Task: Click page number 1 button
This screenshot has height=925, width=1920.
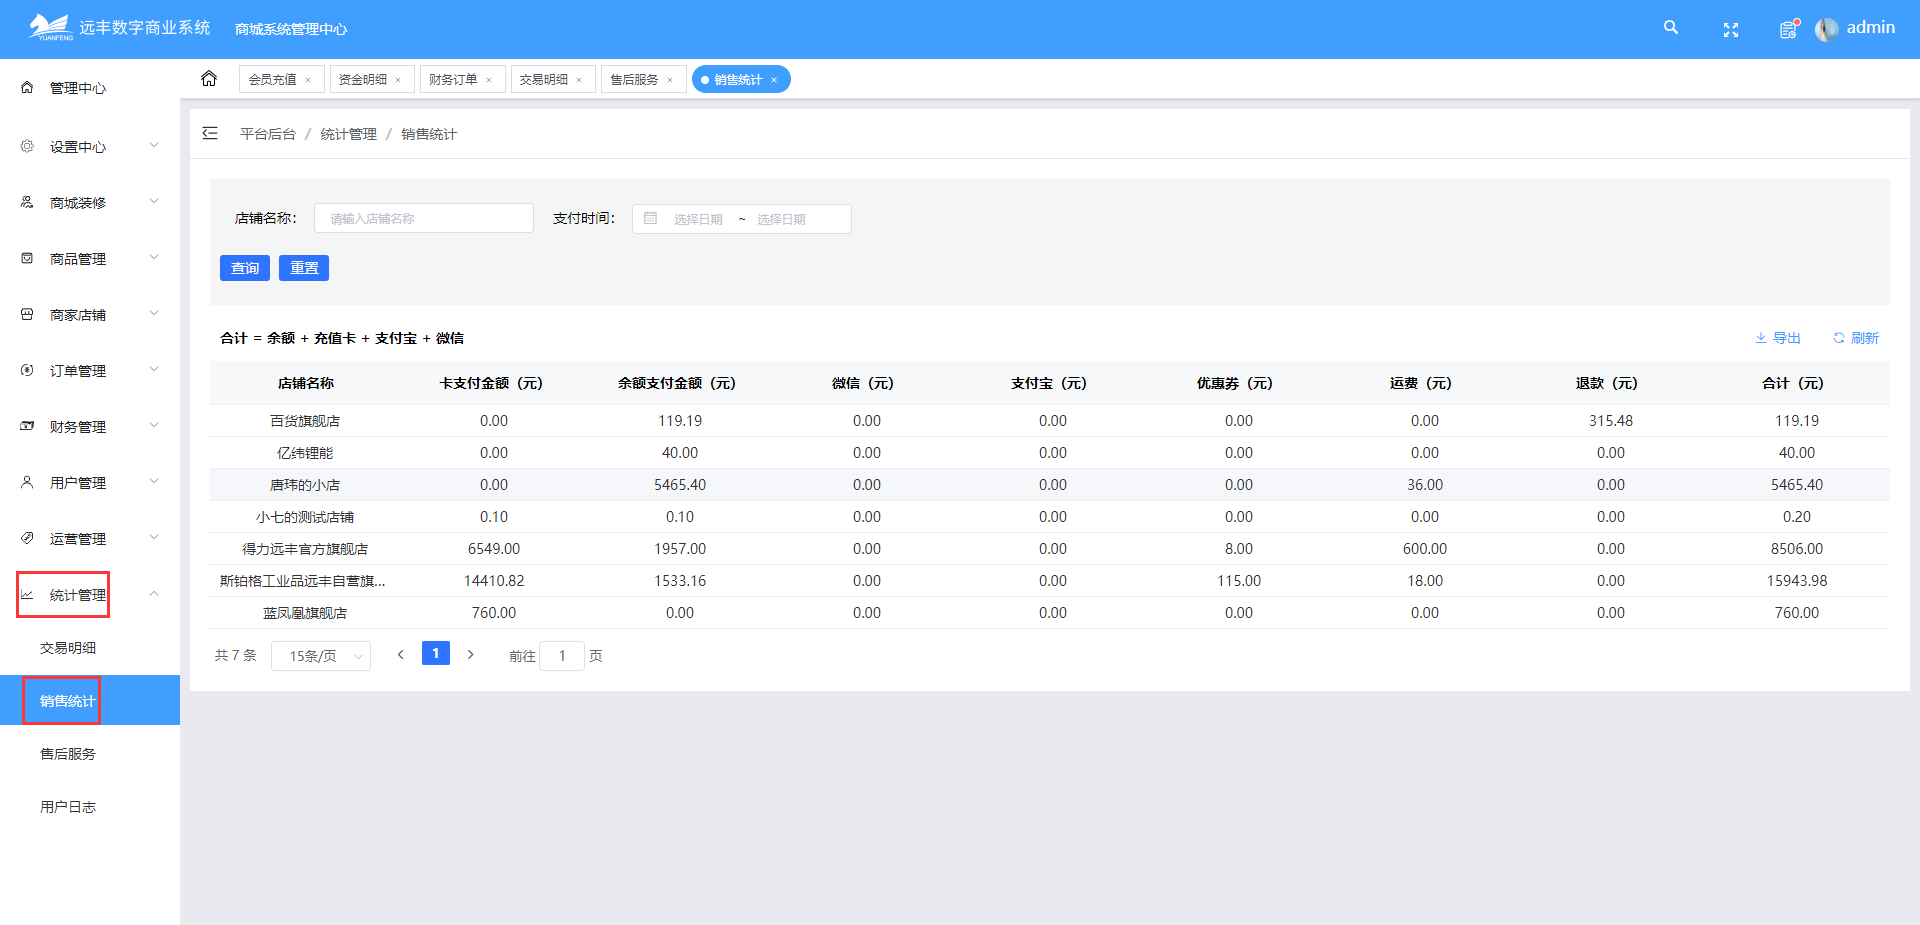Action: pos(436,653)
